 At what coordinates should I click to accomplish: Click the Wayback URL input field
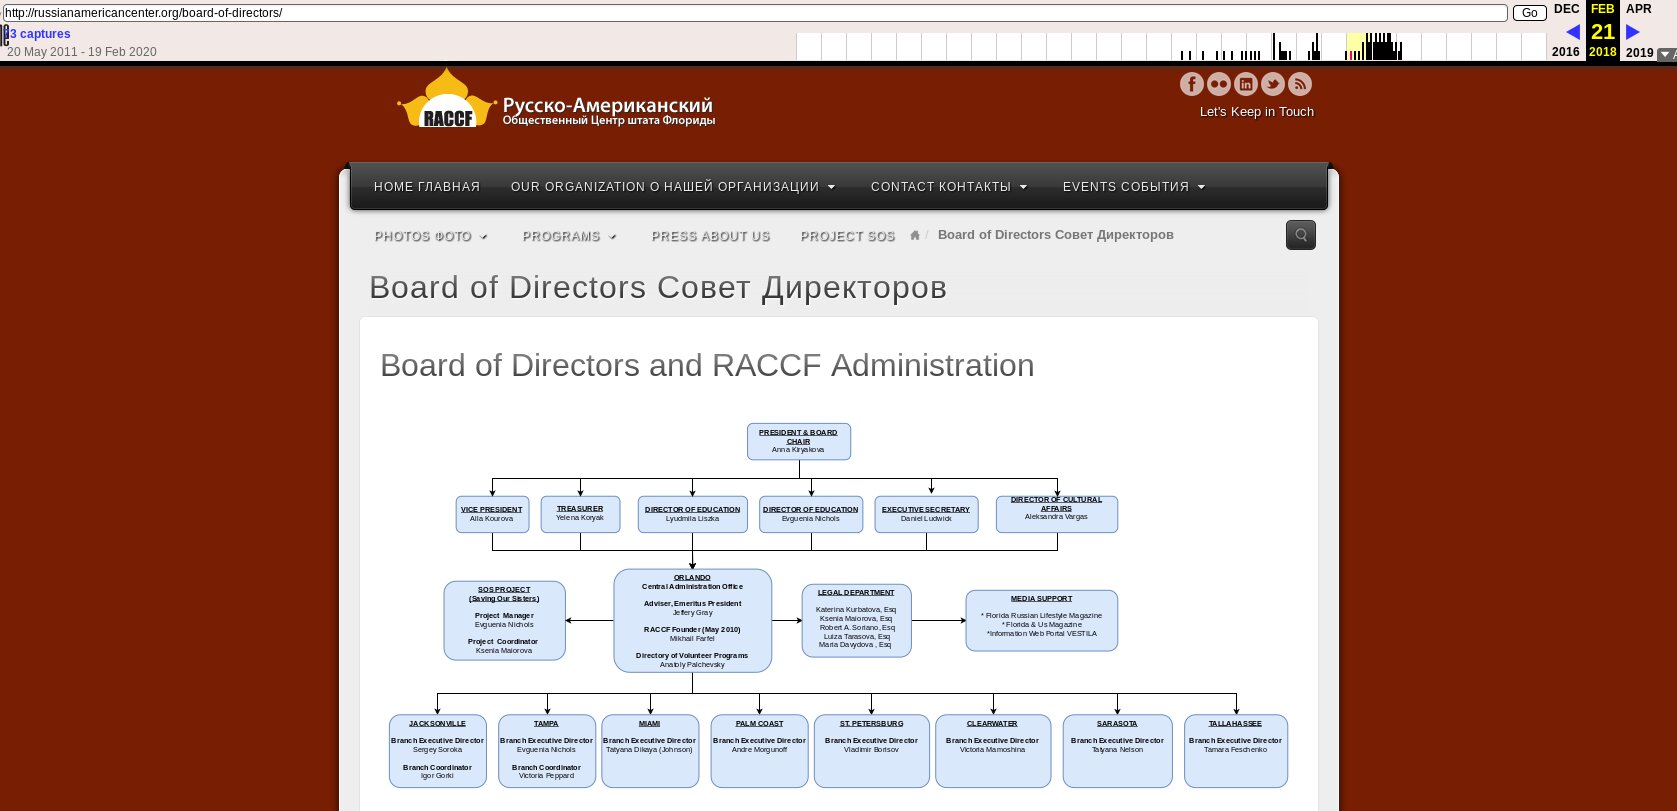[755, 13]
